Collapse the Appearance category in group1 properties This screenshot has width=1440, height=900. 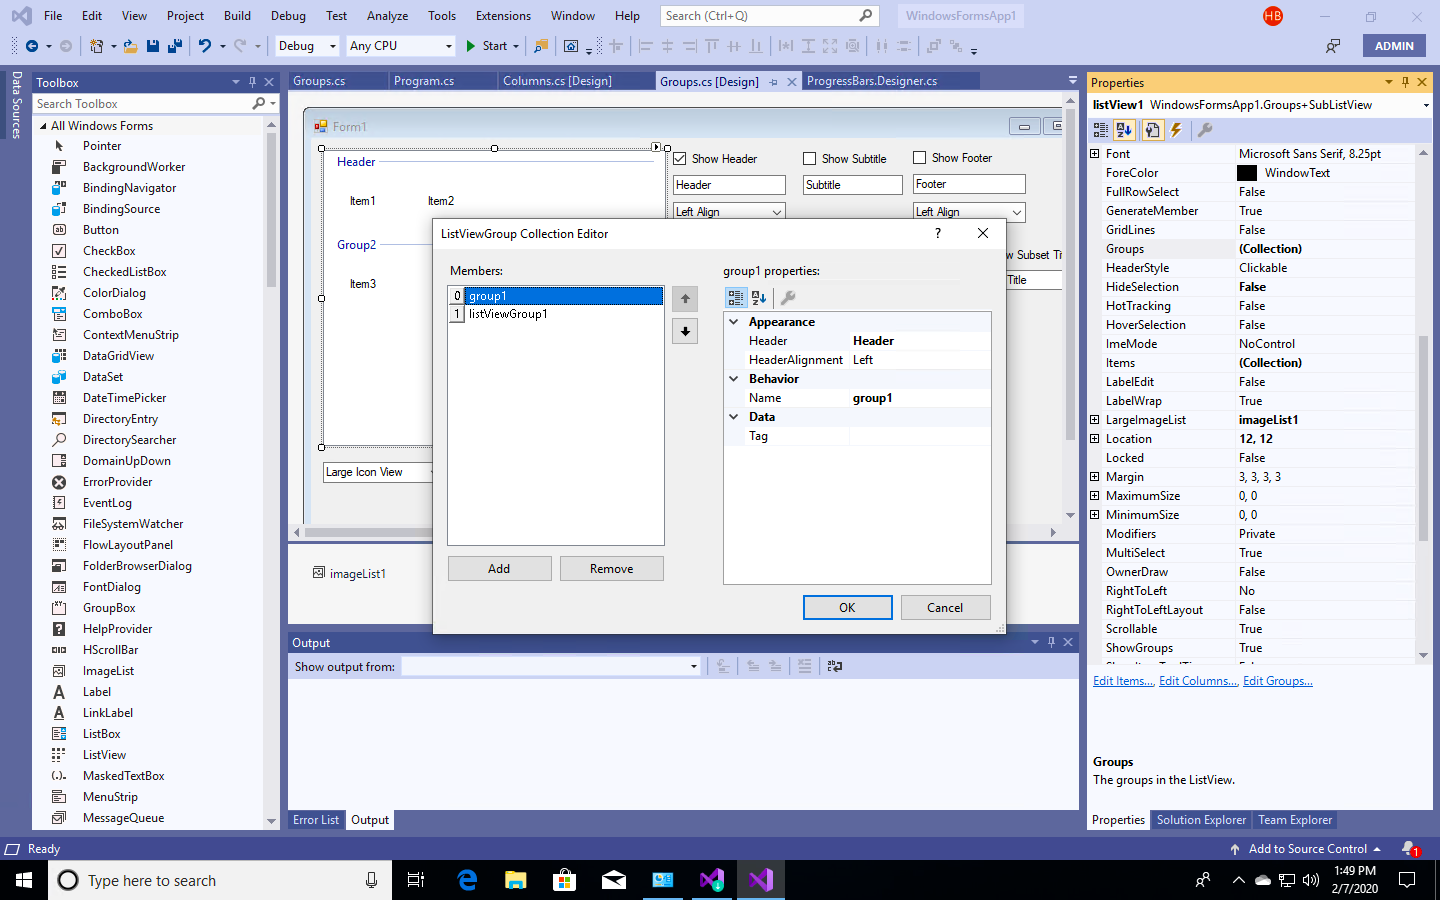(x=736, y=321)
